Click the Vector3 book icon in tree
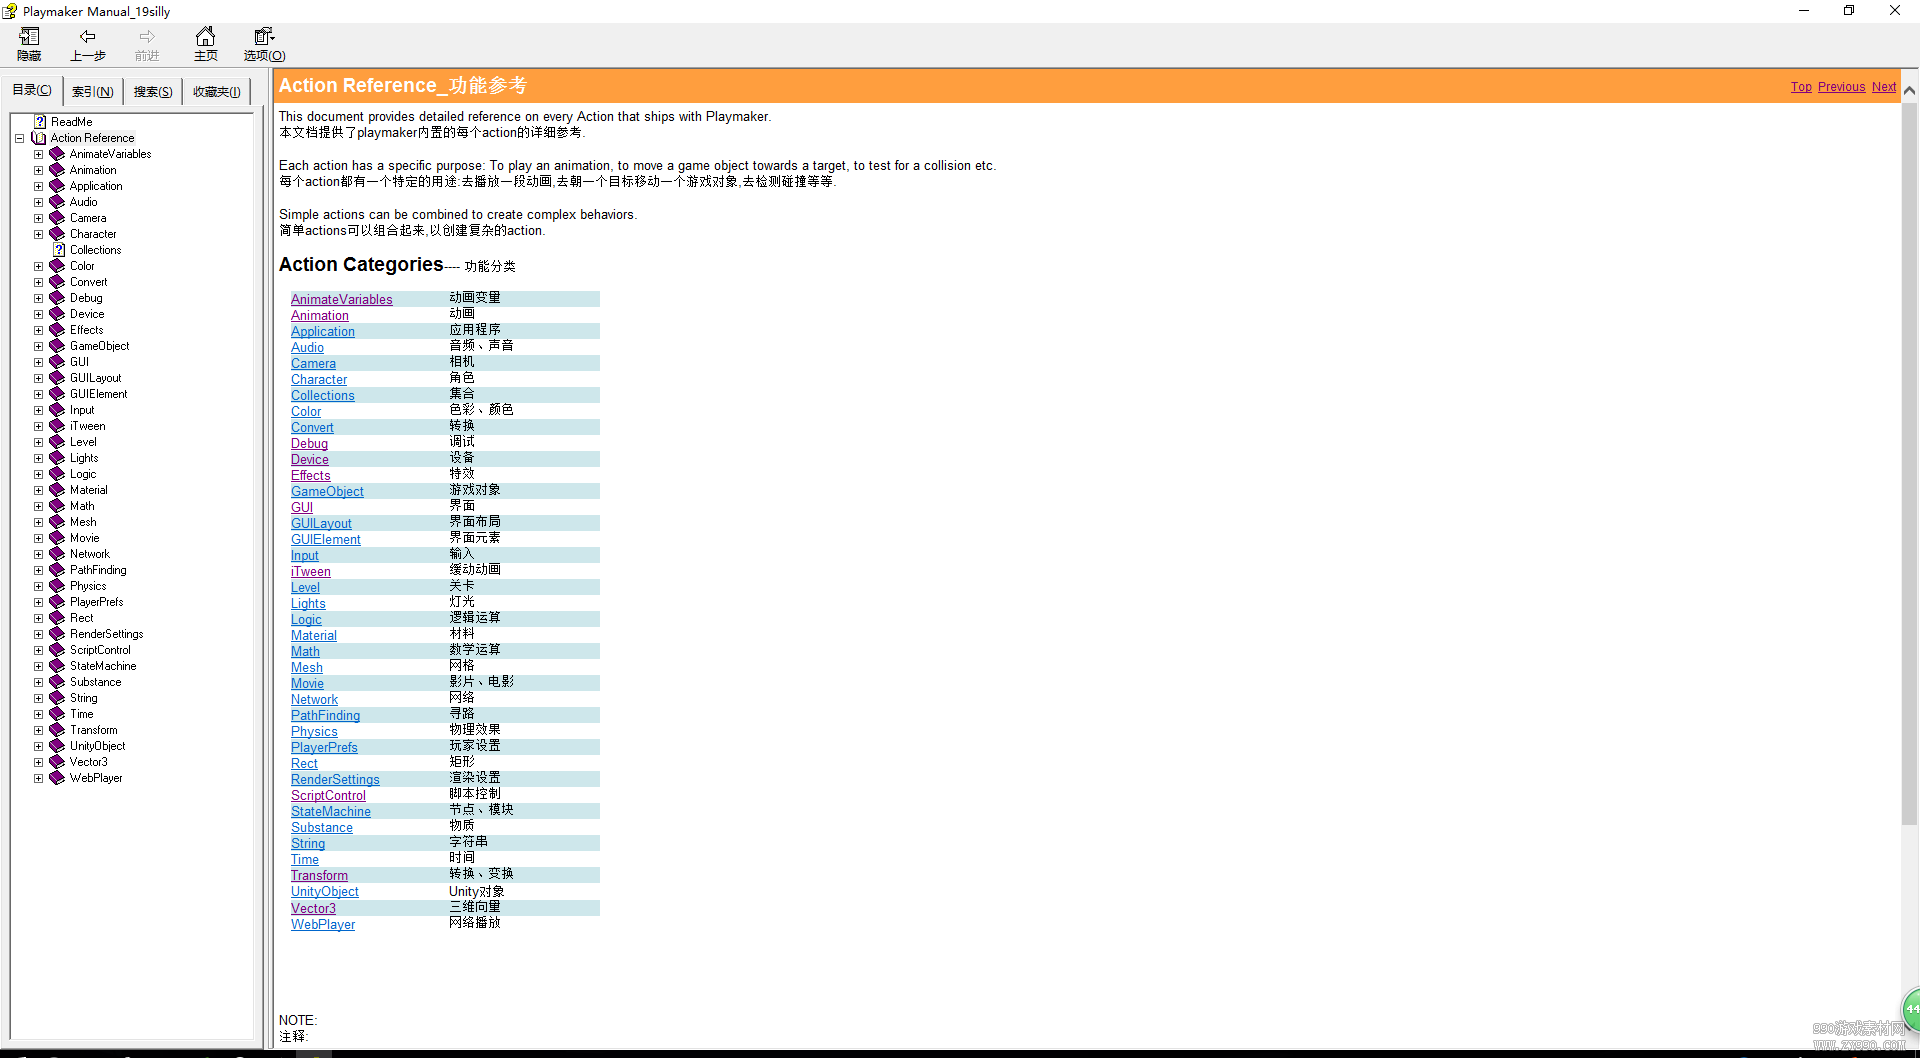1920x1058 pixels. pyautogui.click(x=57, y=762)
